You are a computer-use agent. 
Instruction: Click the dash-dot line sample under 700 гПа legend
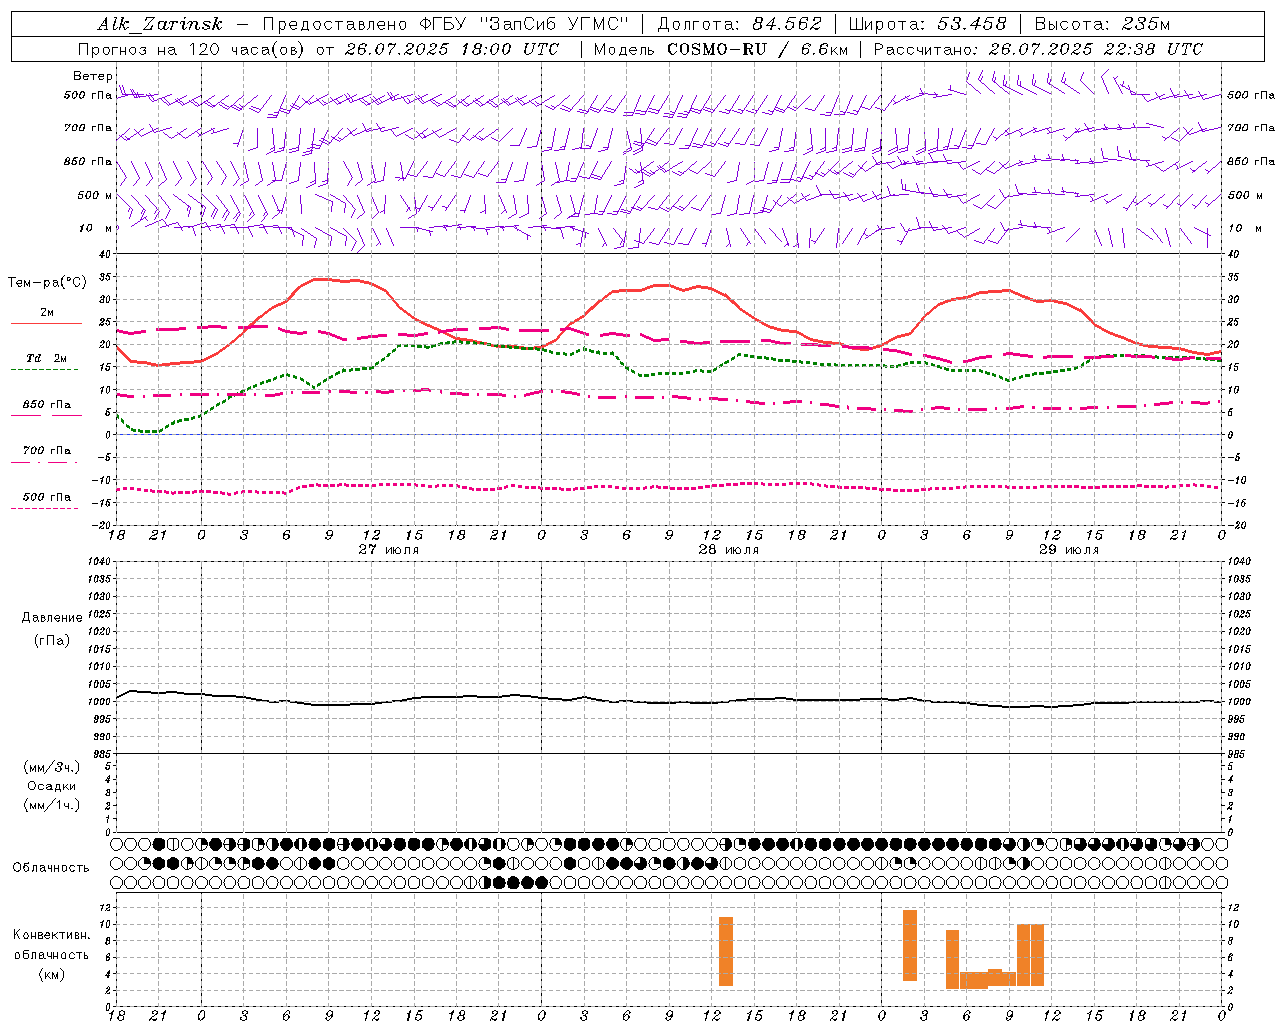(x=46, y=462)
